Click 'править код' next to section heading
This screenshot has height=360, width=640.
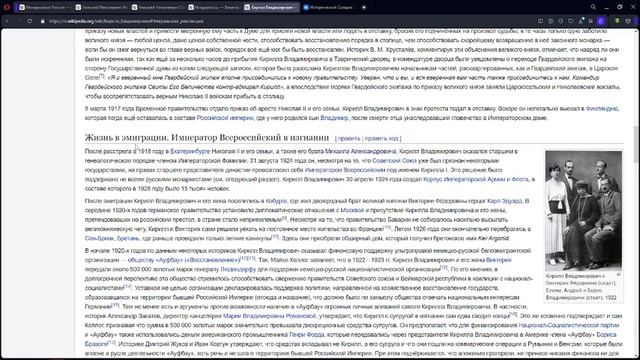pos(381,139)
